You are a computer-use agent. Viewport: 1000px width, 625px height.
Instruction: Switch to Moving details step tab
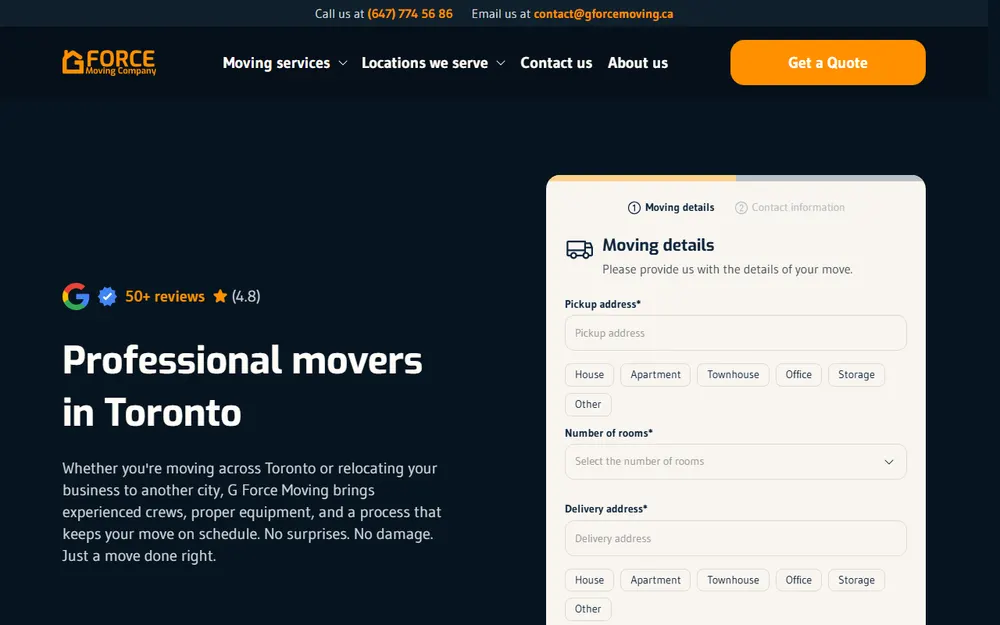[x=671, y=207]
